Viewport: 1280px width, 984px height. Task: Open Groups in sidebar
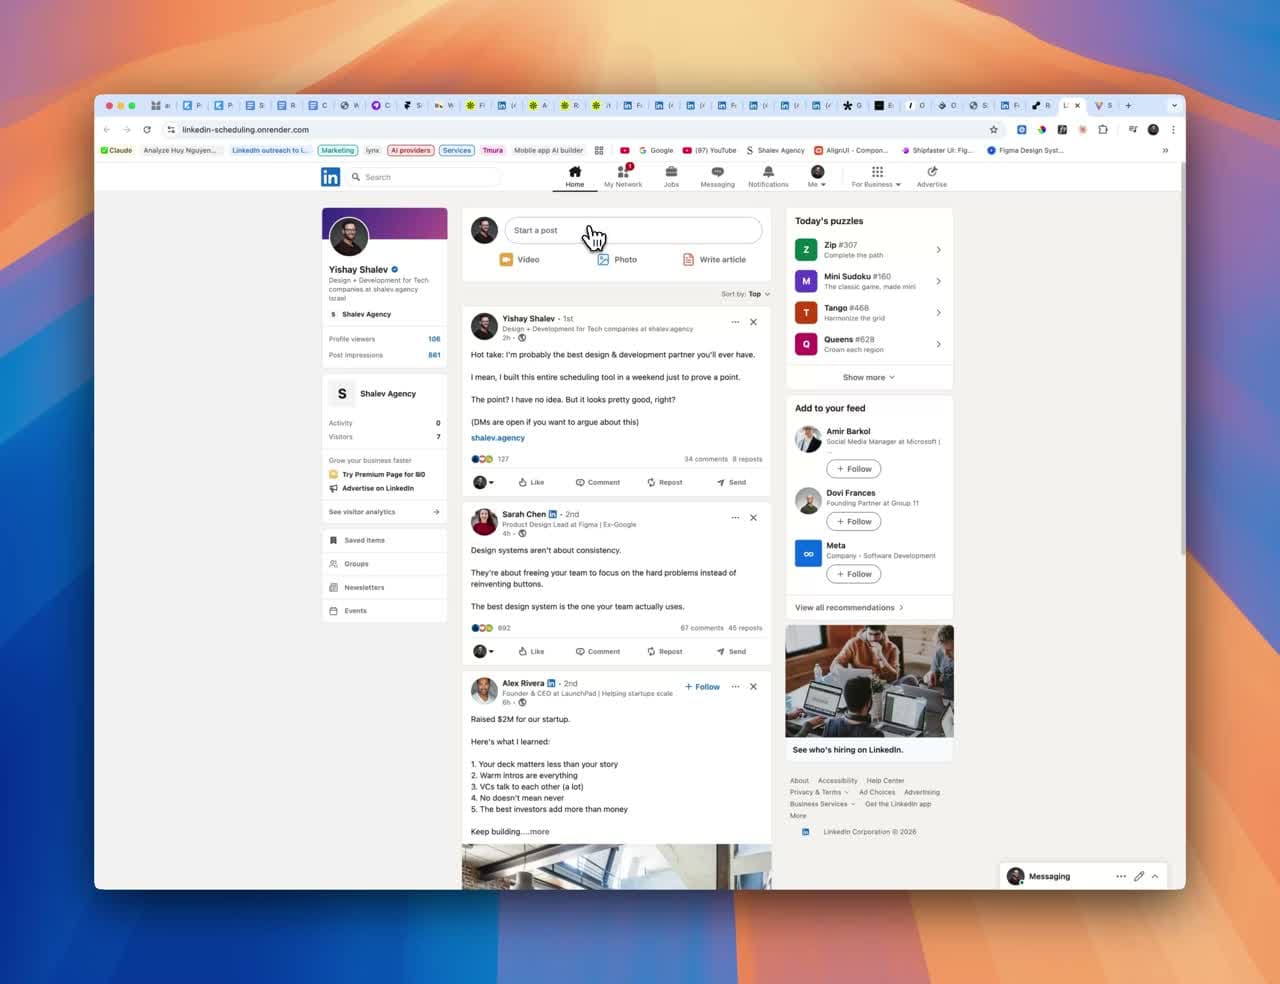point(384,564)
